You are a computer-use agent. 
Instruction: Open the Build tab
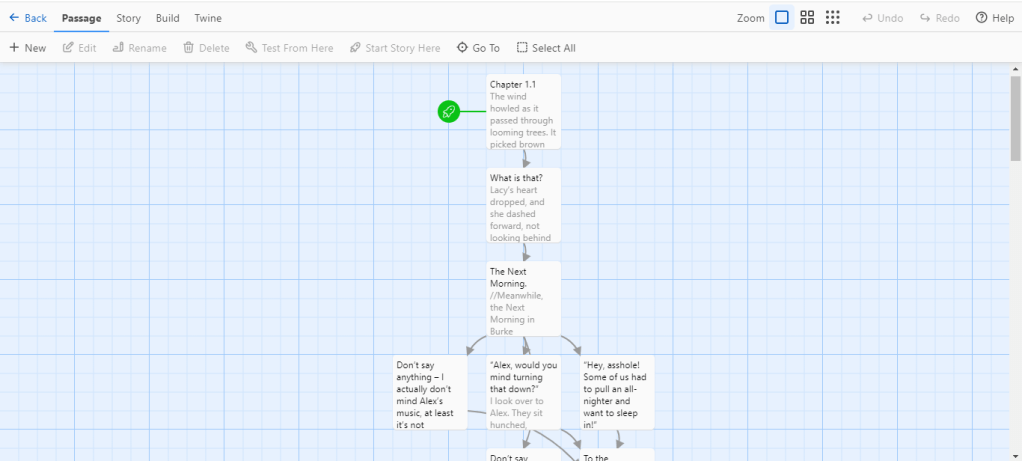pyautogui.click(x=168, y=18)
